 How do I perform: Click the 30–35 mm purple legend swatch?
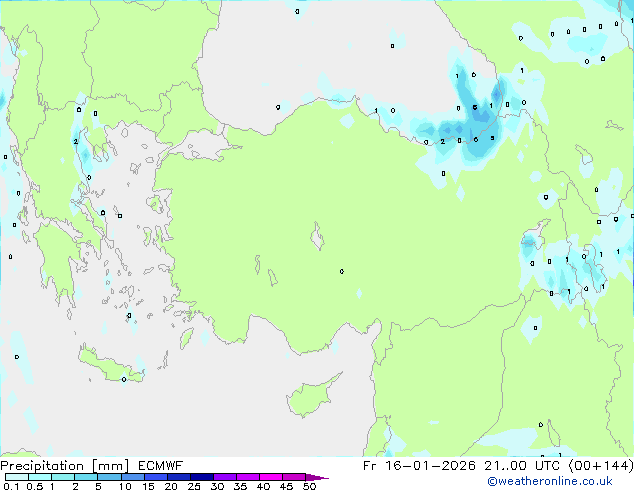coord(225,477)
